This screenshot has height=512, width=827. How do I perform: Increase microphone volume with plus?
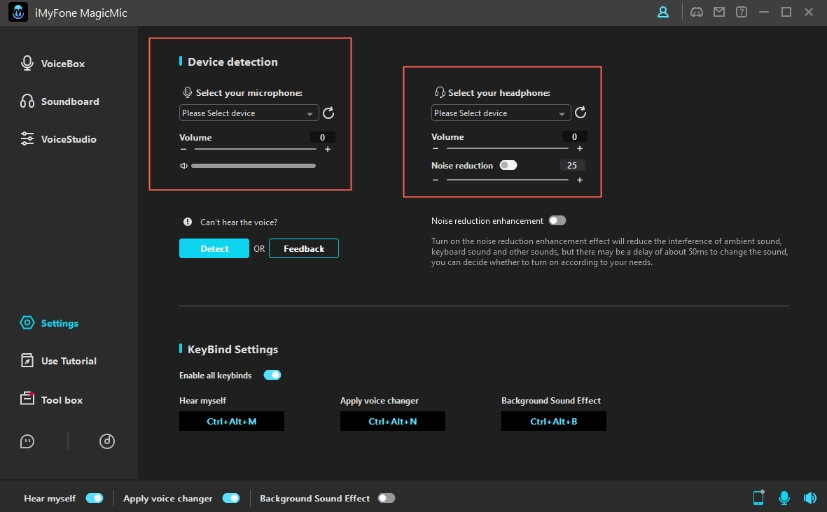pos(328,150)
